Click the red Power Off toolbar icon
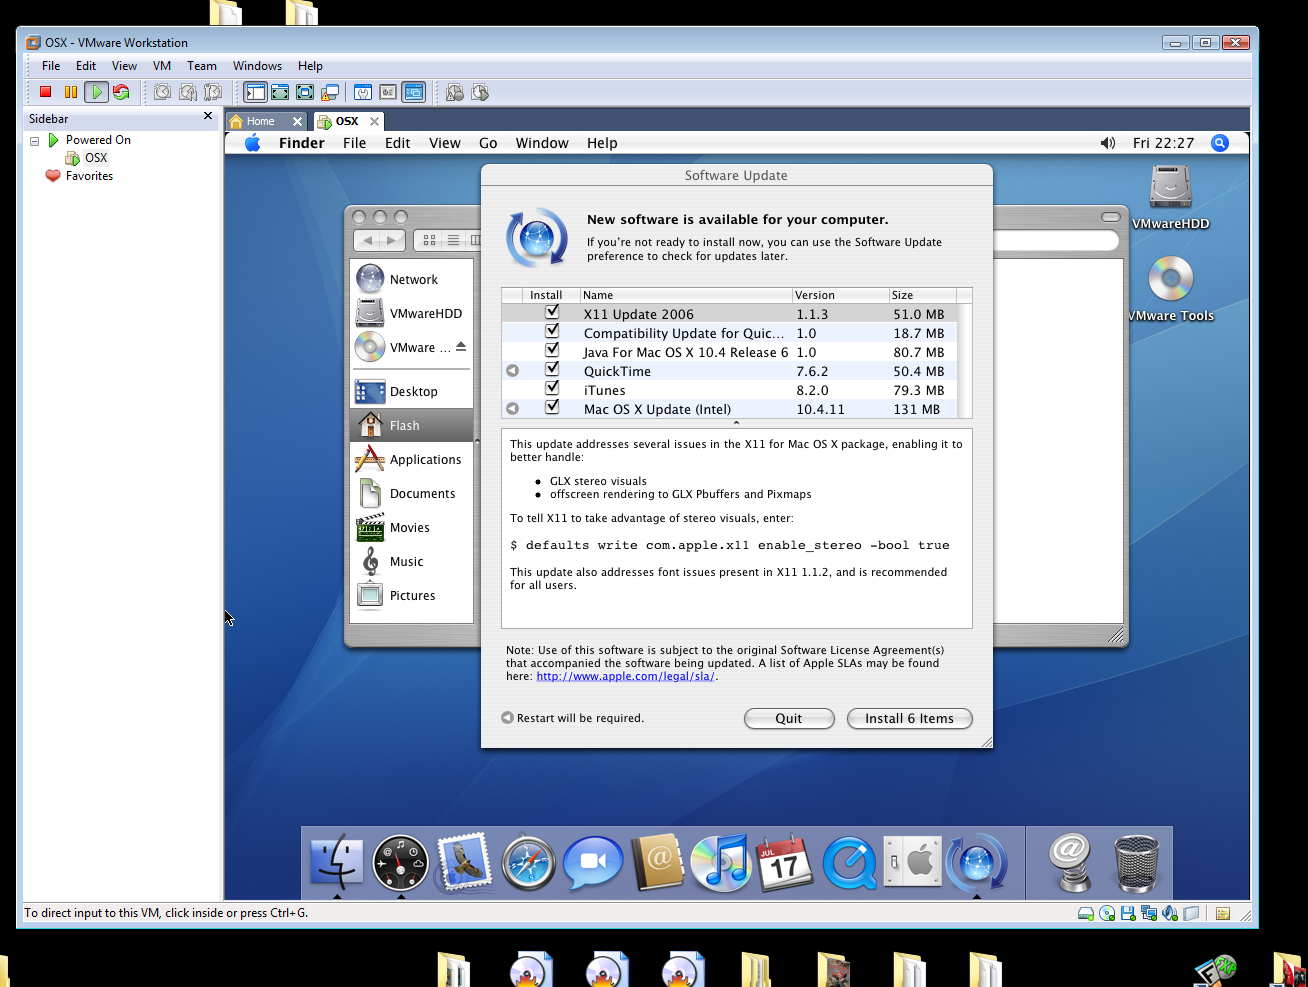The height and width of the screenshot is (987, 1308). [x=45, y=92]
